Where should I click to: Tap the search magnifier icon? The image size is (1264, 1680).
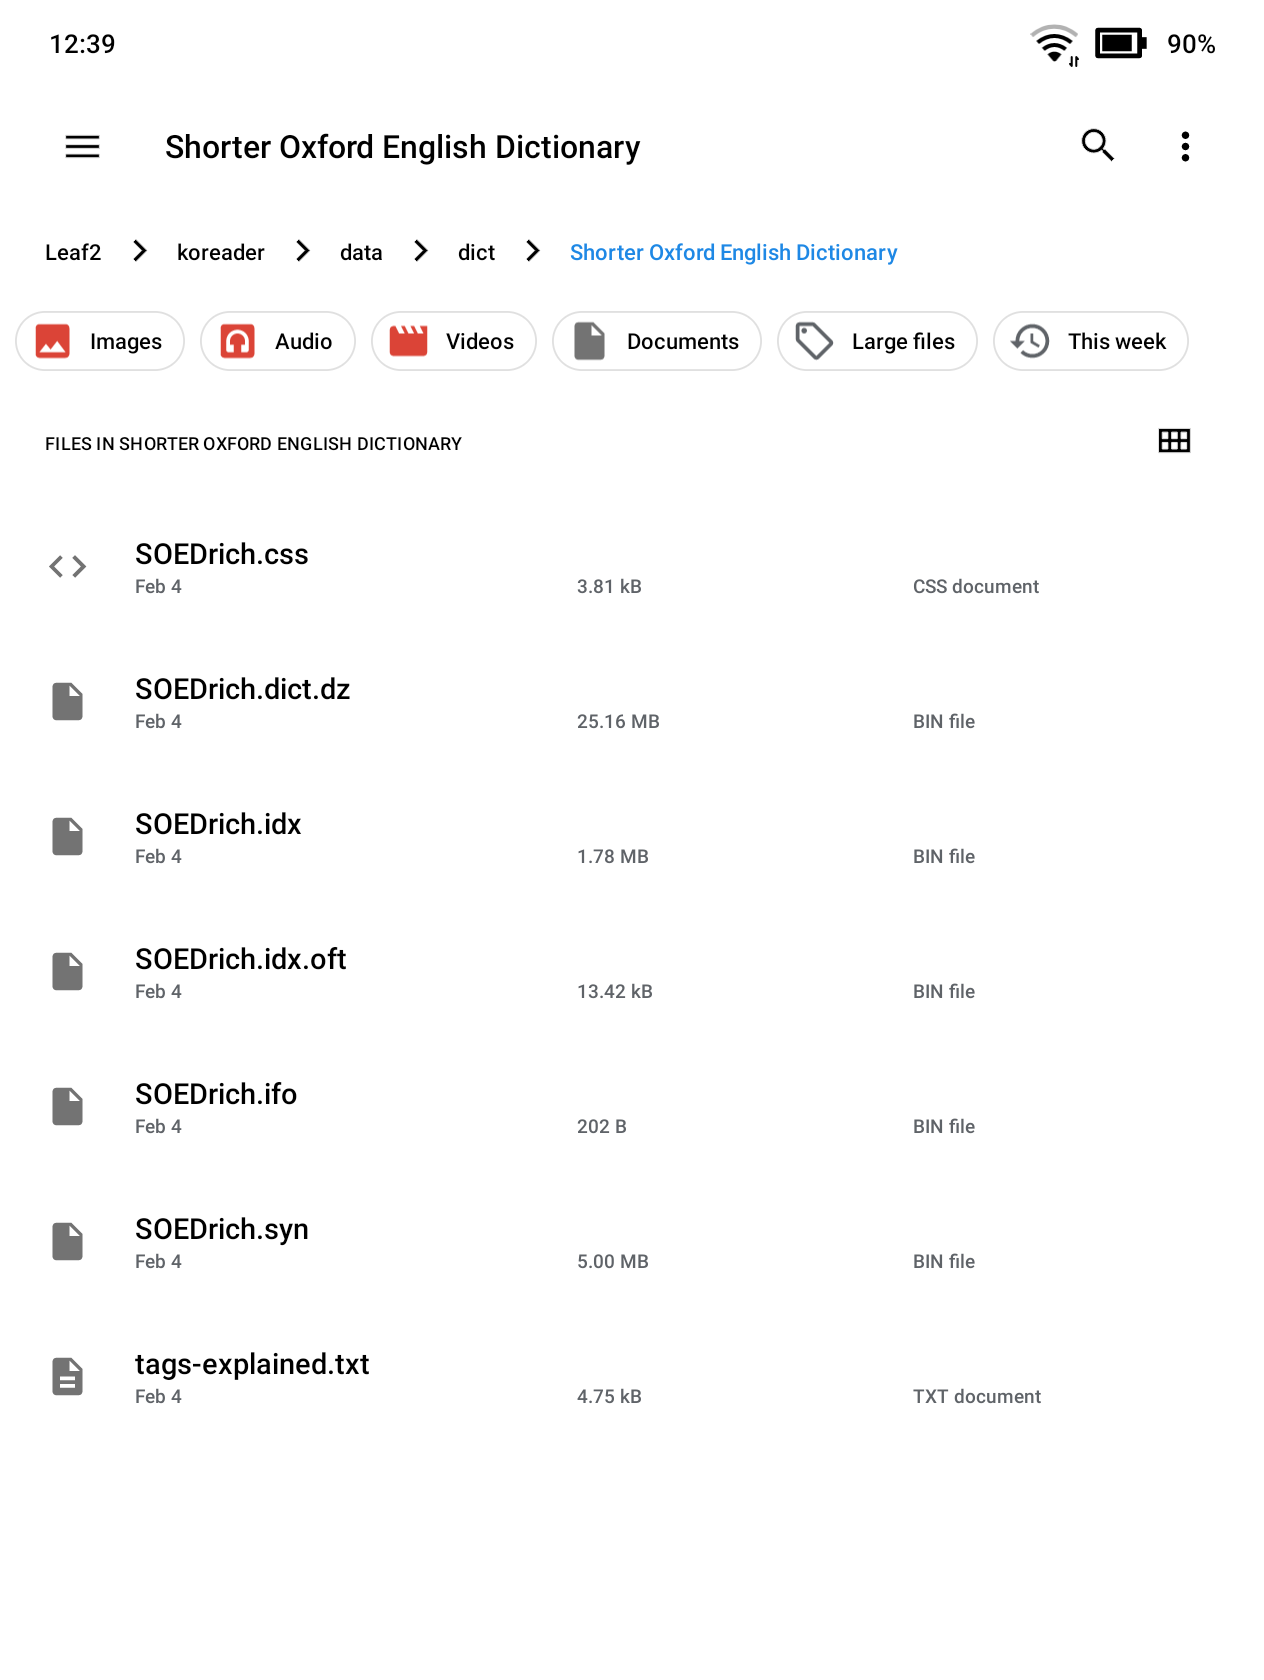[1097, 146]
